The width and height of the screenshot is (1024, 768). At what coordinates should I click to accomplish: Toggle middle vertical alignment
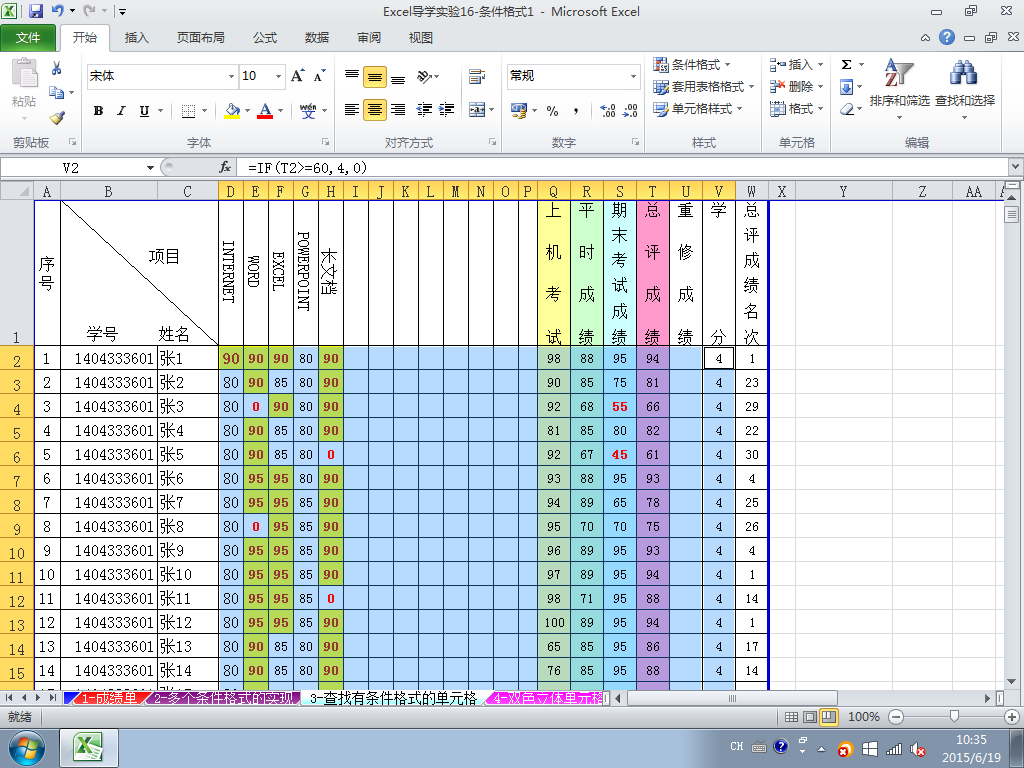[x=375, y=76]
